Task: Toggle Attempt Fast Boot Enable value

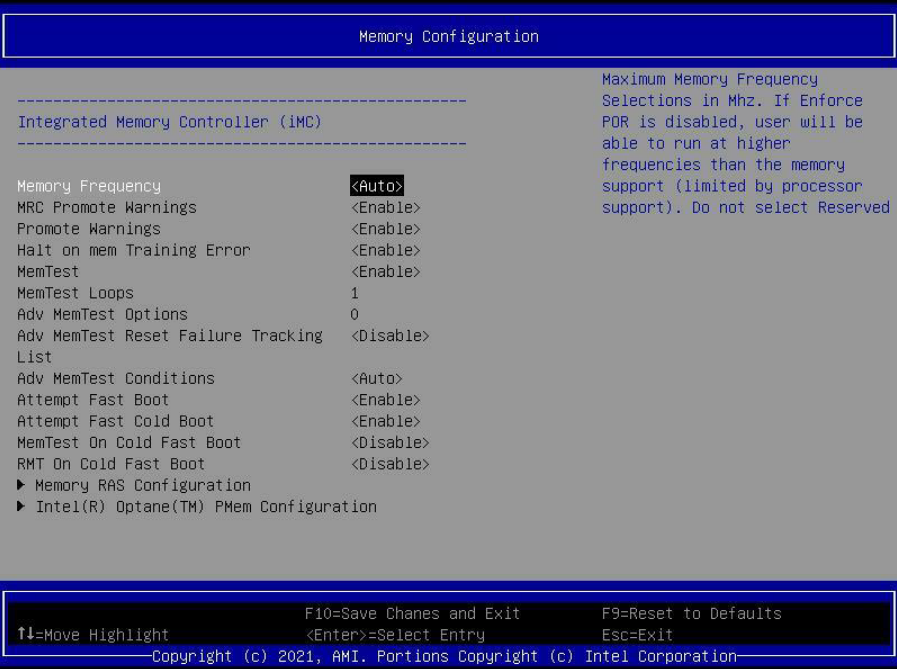Action: coord(386,400)
